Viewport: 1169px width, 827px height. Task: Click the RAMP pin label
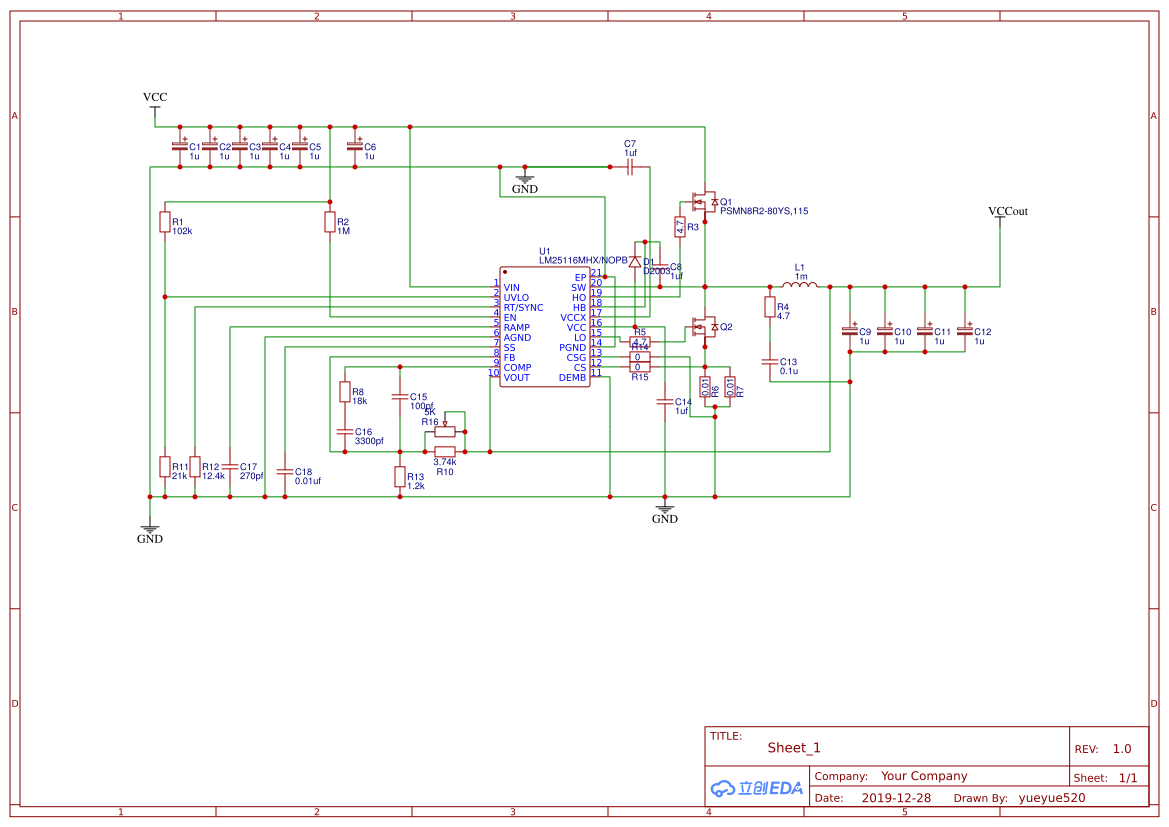click(517, 327)
